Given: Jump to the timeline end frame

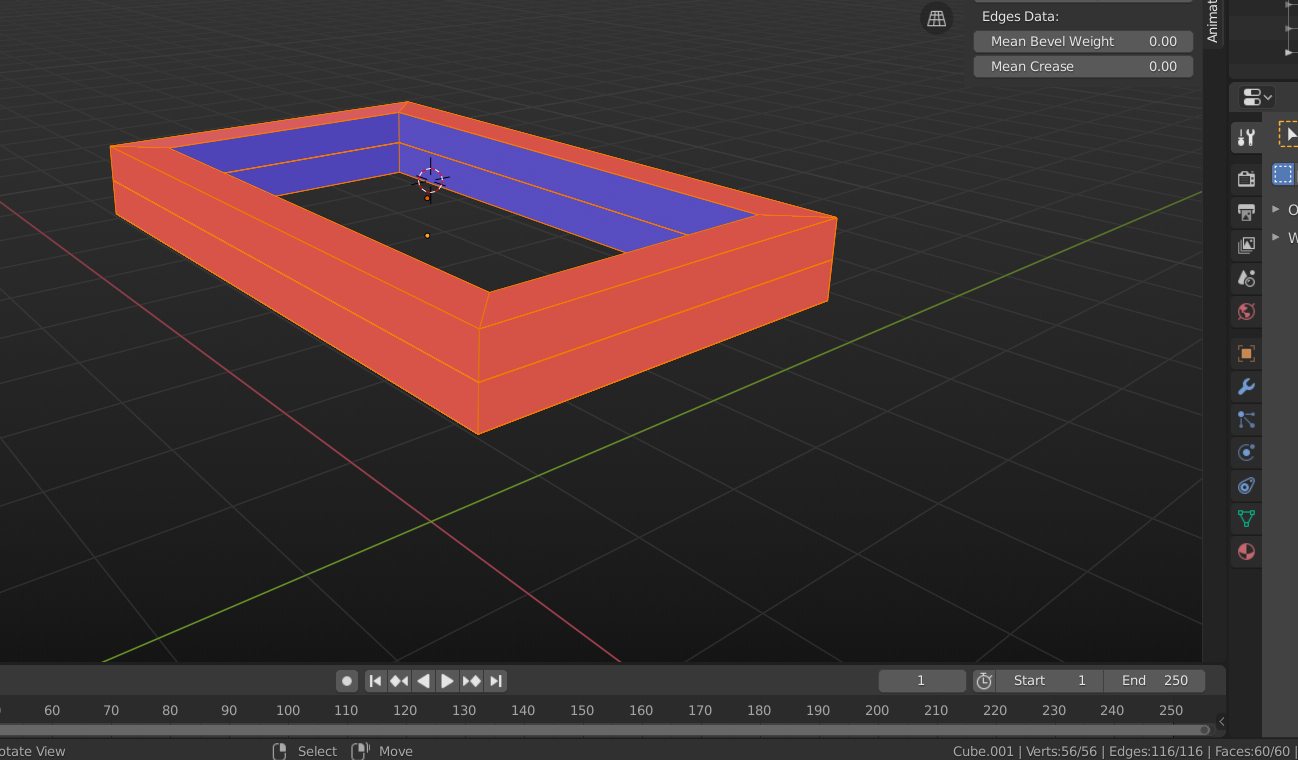Looking at the screenshot, I should pyautogui.click(x=495, y=681).
